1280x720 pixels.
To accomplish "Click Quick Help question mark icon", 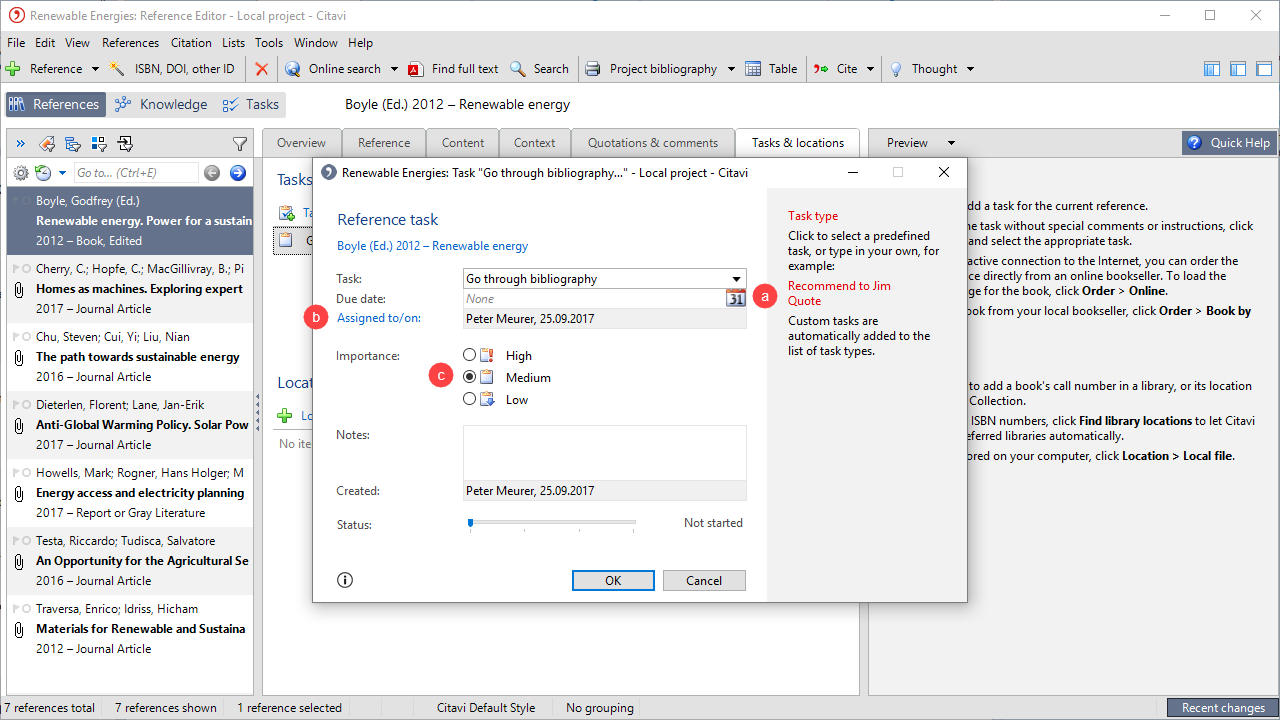I will pos(1194,143).
